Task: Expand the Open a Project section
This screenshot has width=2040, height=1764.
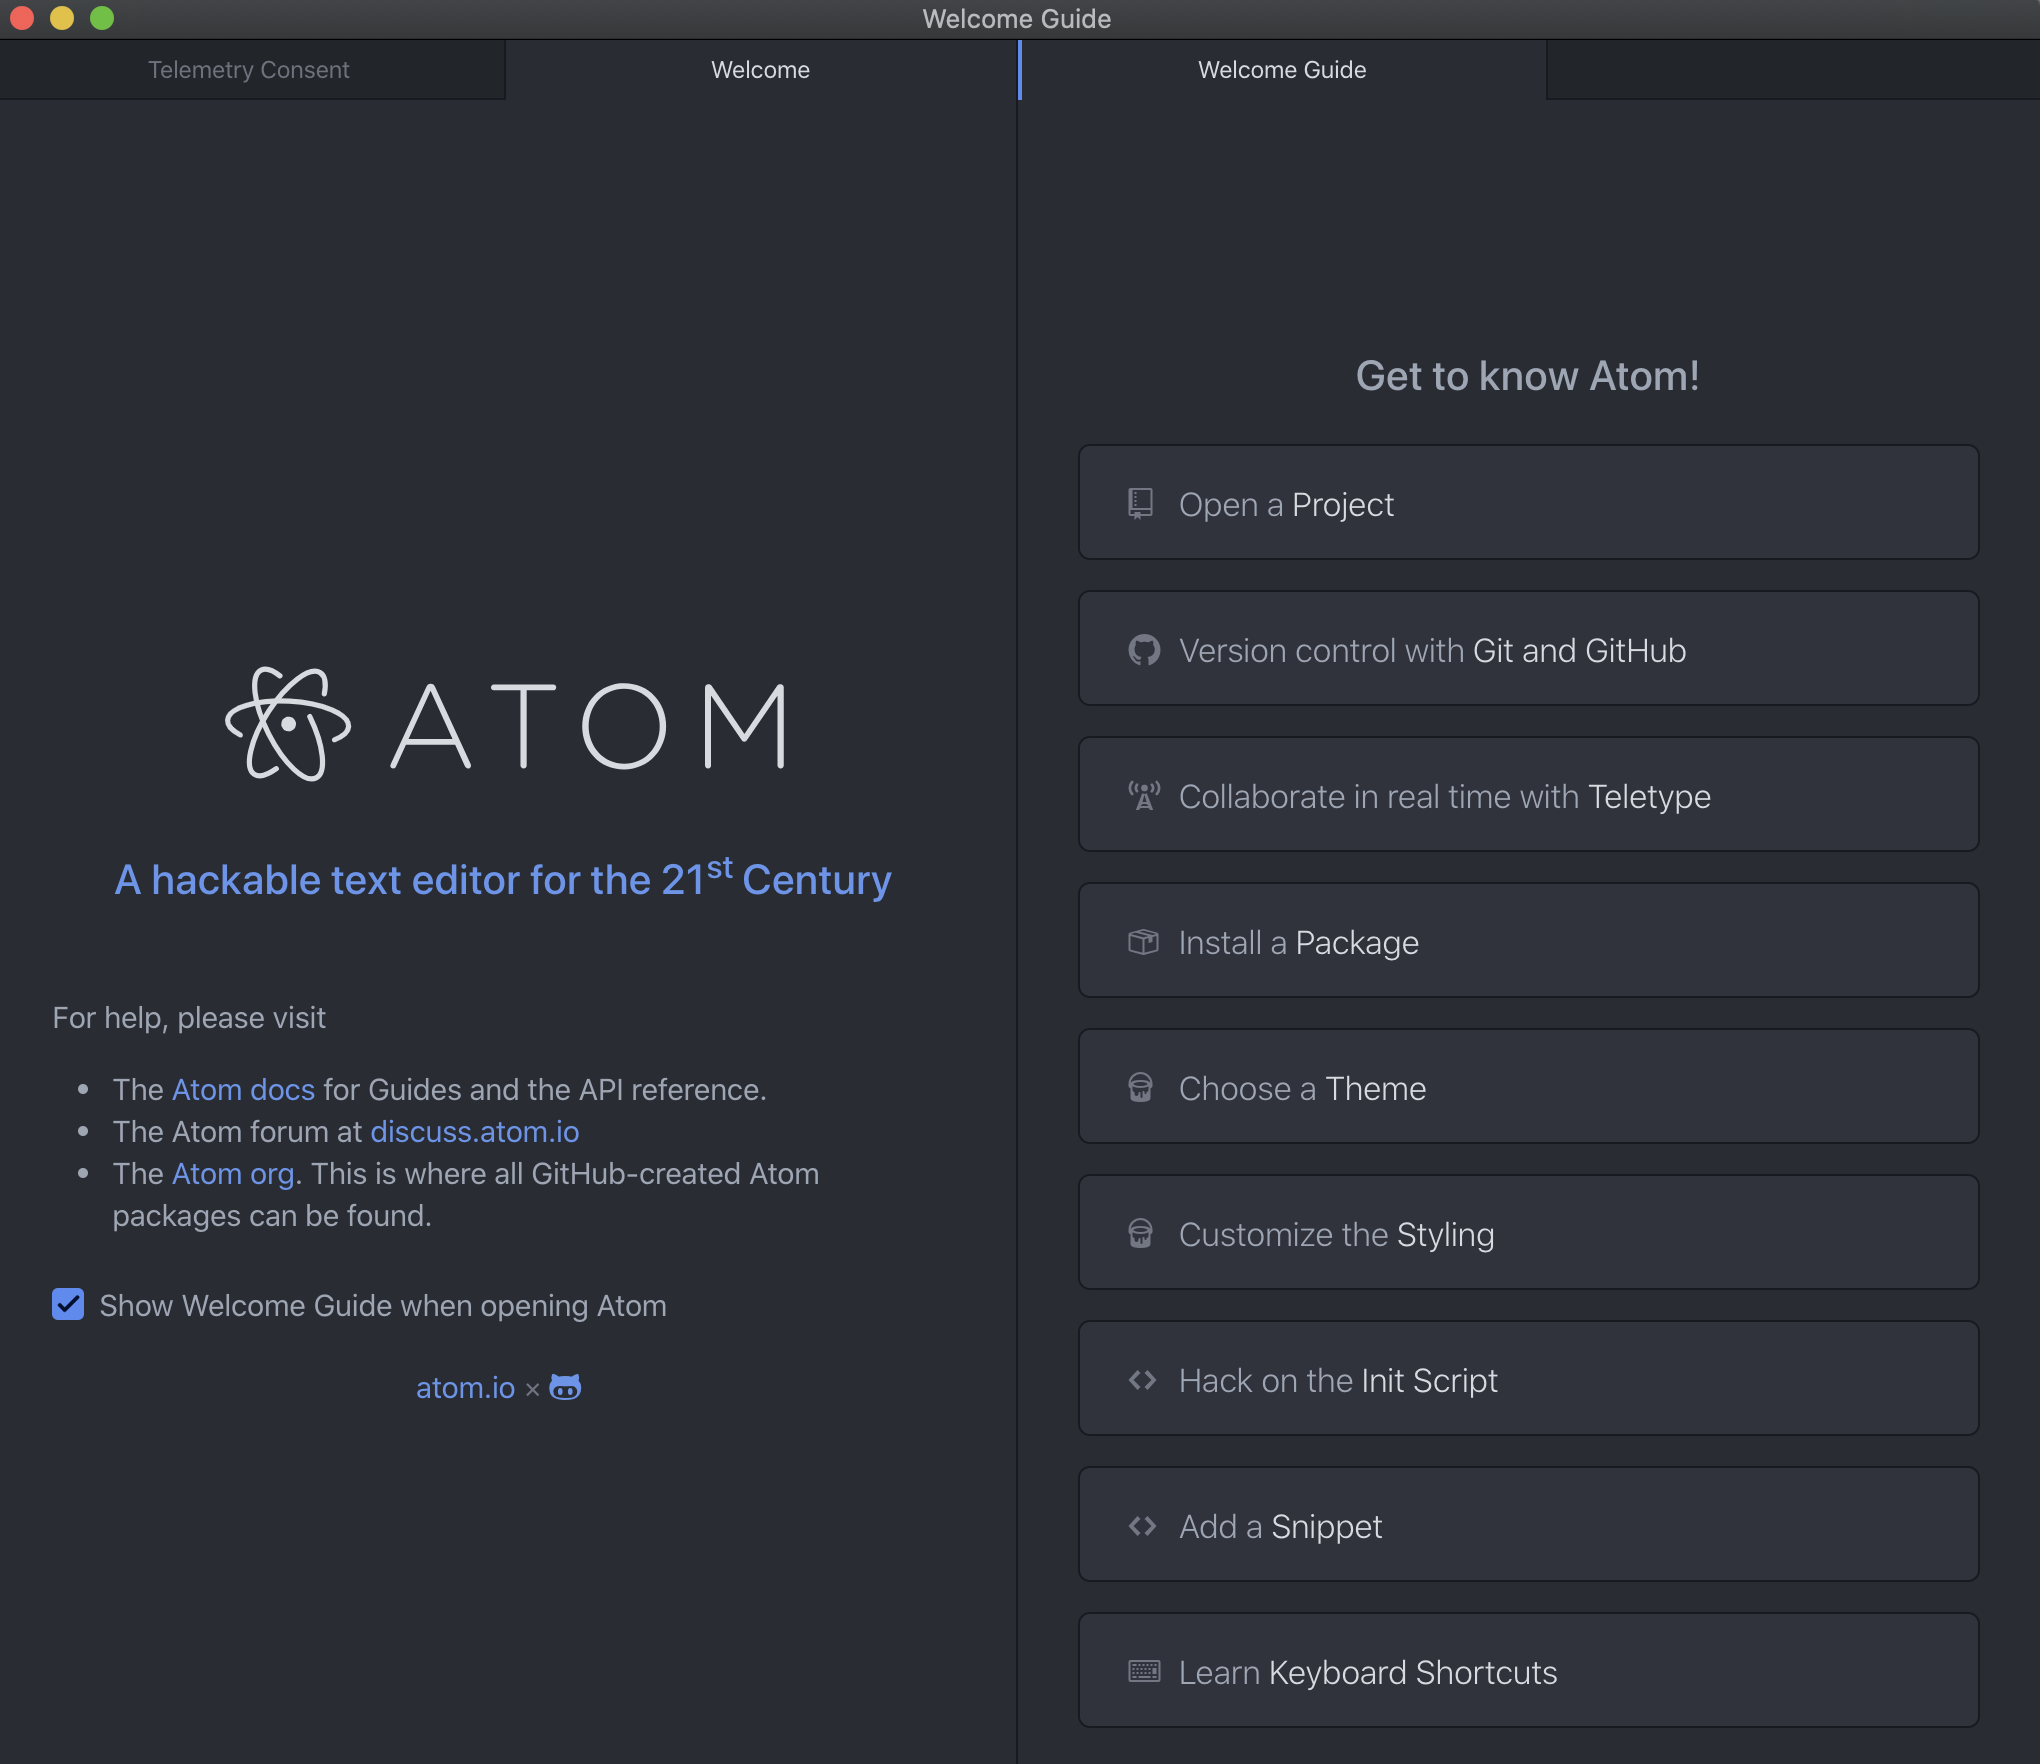Action: click(x=1527, y=503)
